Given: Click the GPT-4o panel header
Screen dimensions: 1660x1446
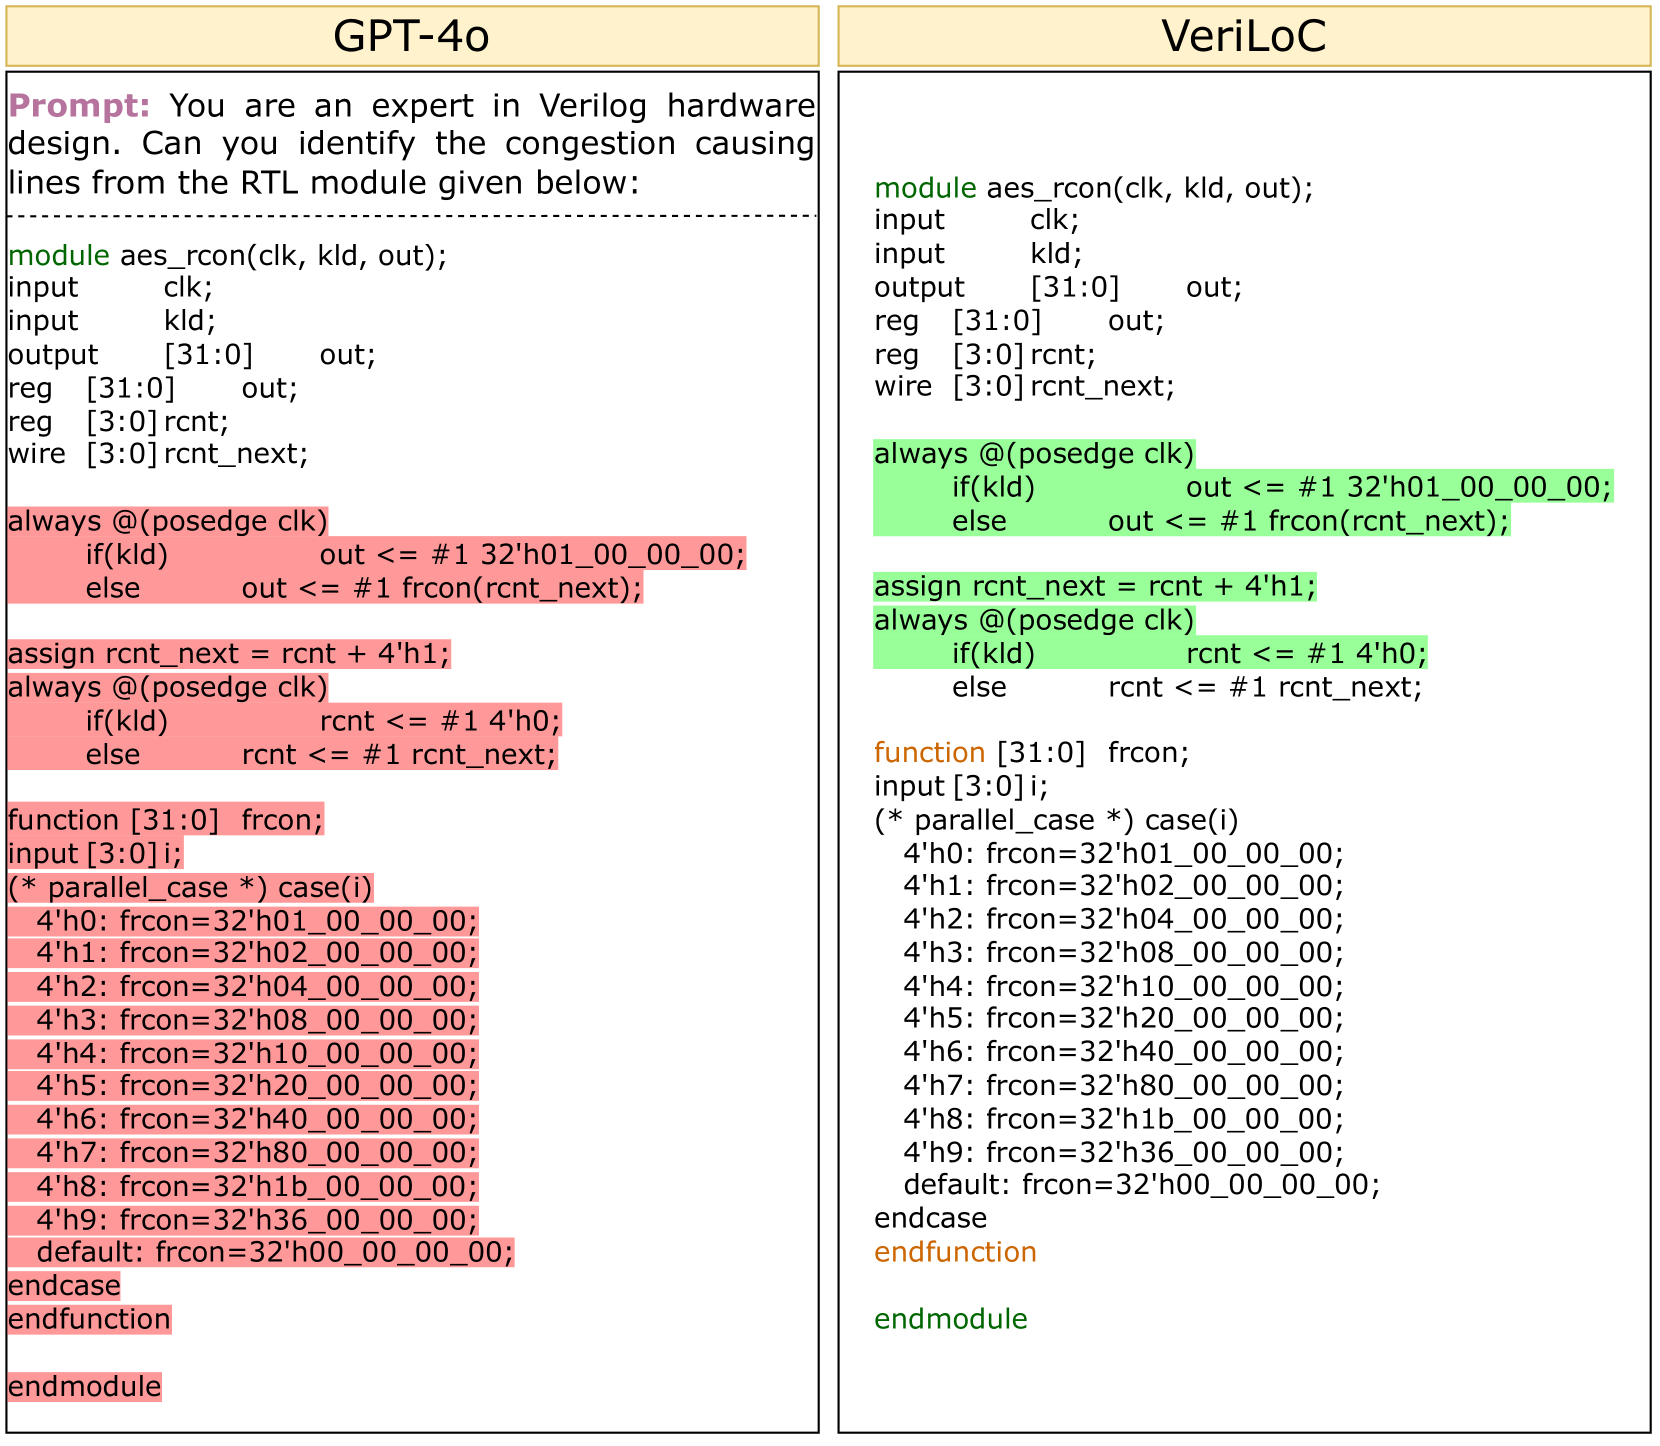Looking at the screenshot, I should click(x=412, y=36).
